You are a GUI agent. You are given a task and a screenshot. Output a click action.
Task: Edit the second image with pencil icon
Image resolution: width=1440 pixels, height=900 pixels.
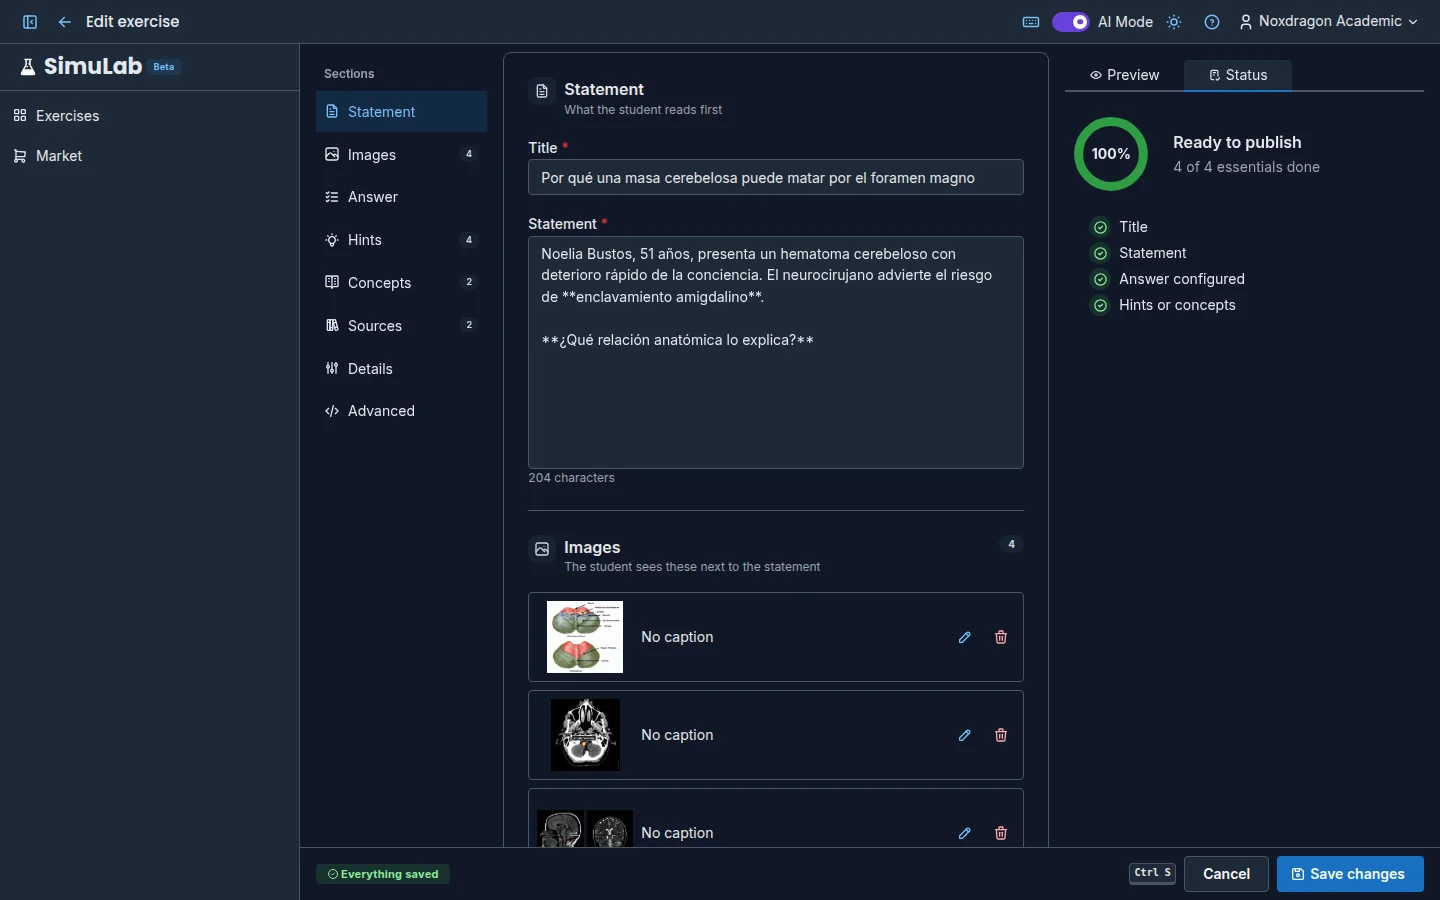click(965, 735)
